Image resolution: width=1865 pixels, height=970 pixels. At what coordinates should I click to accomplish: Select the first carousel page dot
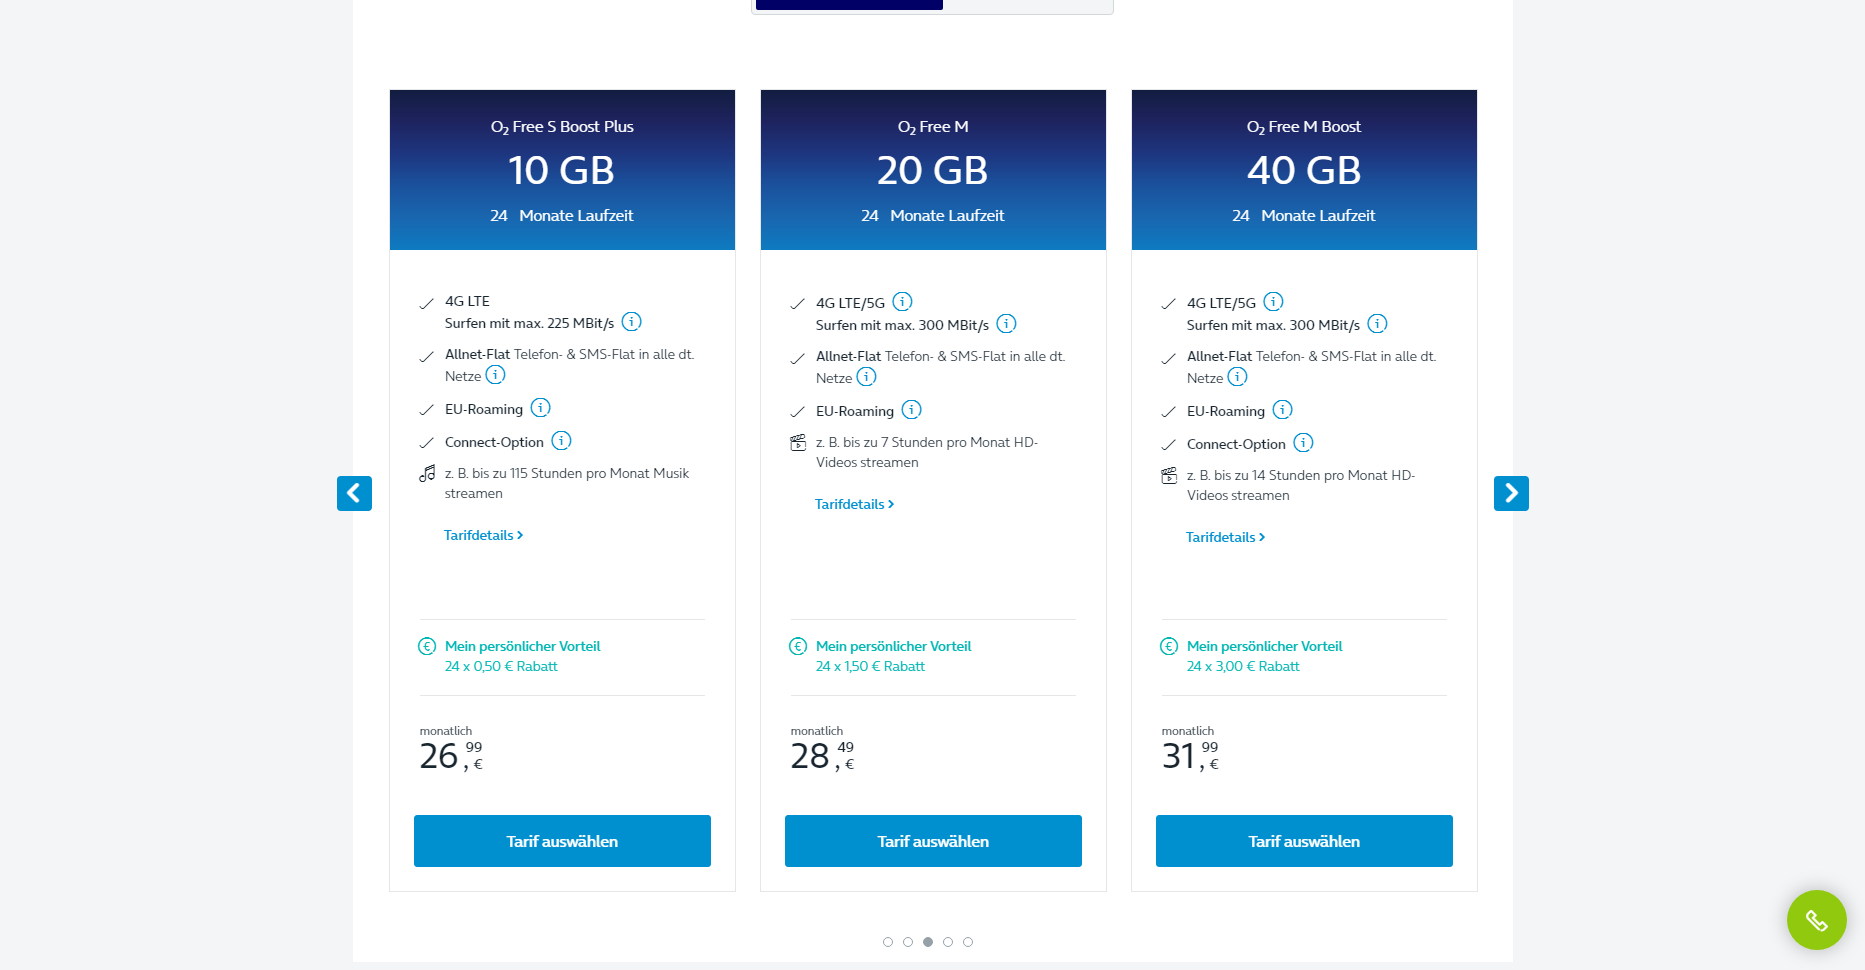pos(888,942)
